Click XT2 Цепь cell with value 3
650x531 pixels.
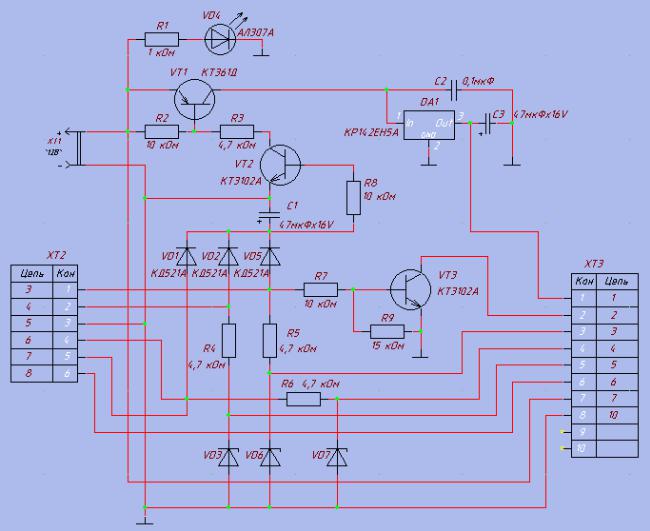32,290
